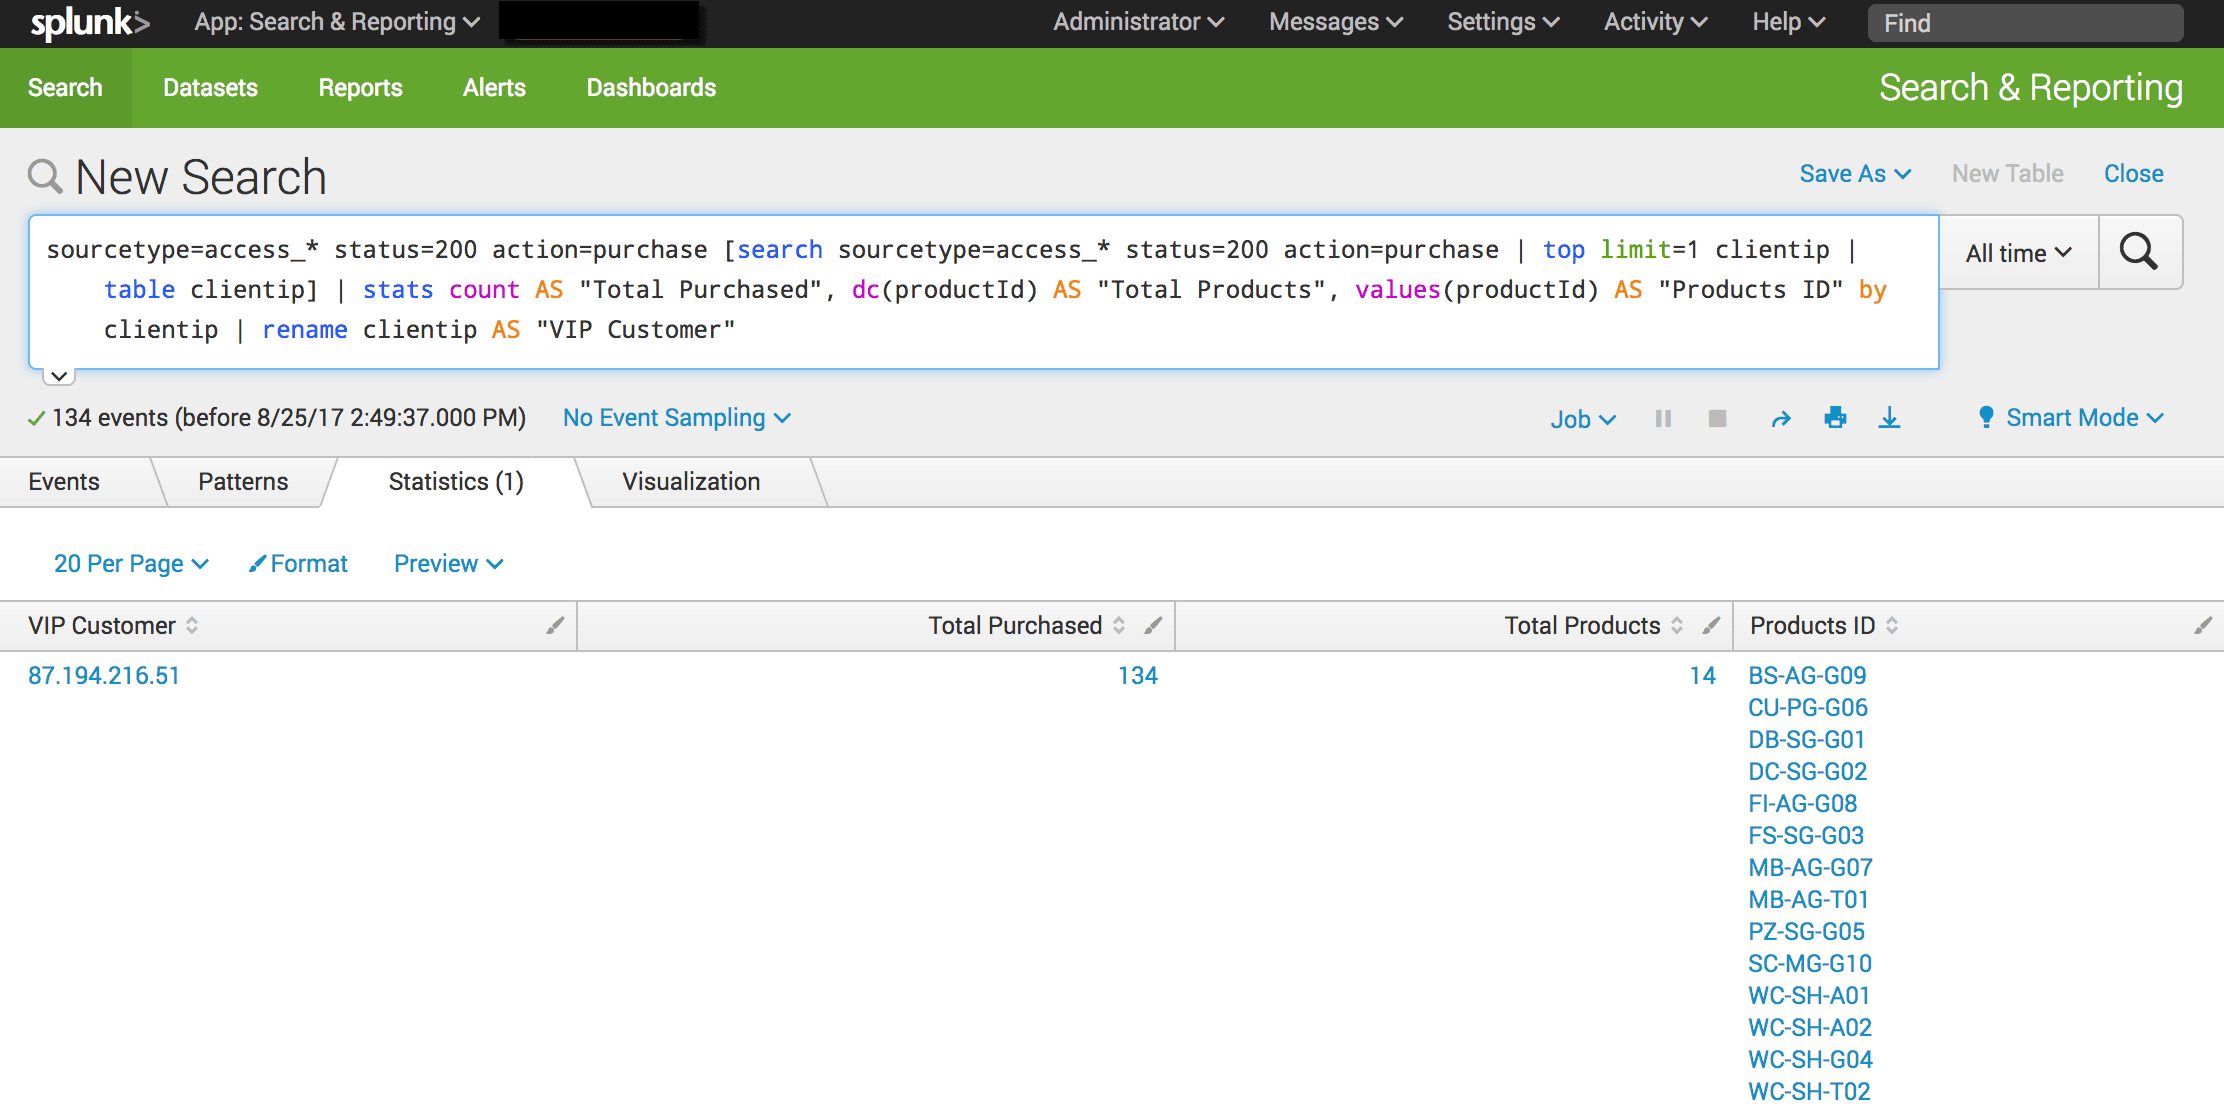Viewport: 2224px width, 1116px height.
Task: Click product ID FI-AG-G08
Action: pos(1803,804)
